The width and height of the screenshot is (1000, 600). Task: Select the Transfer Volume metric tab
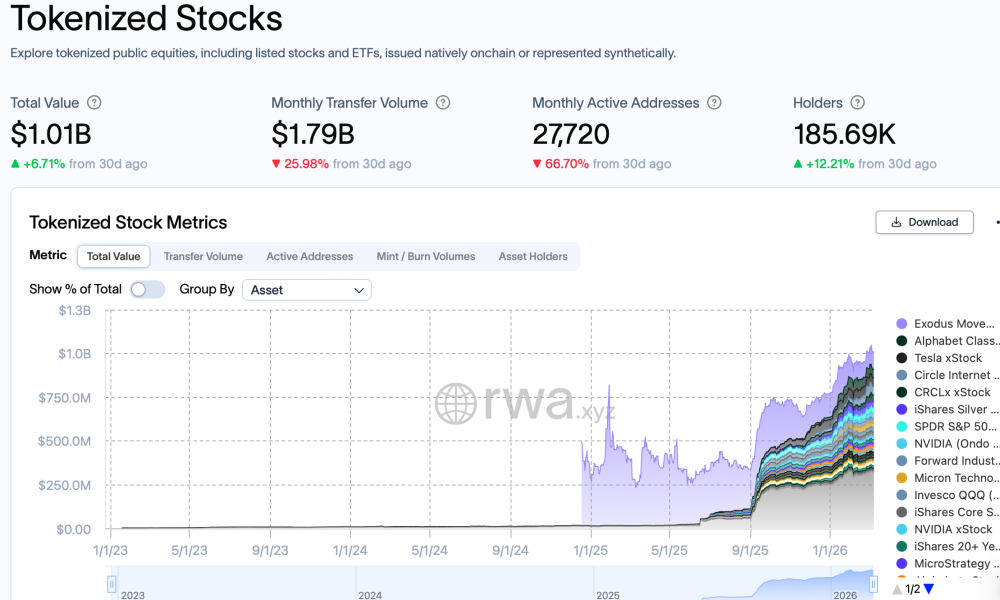pyautogui.click(x=203, y=257)
